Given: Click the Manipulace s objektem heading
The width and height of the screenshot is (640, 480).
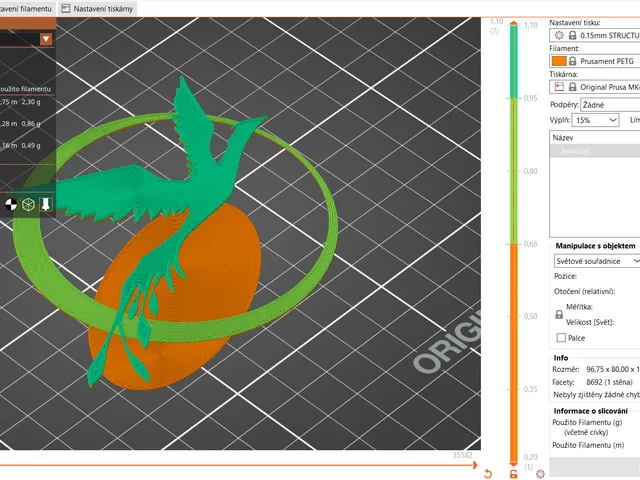Looking at the screenshot, I should [x=595, y=246].
